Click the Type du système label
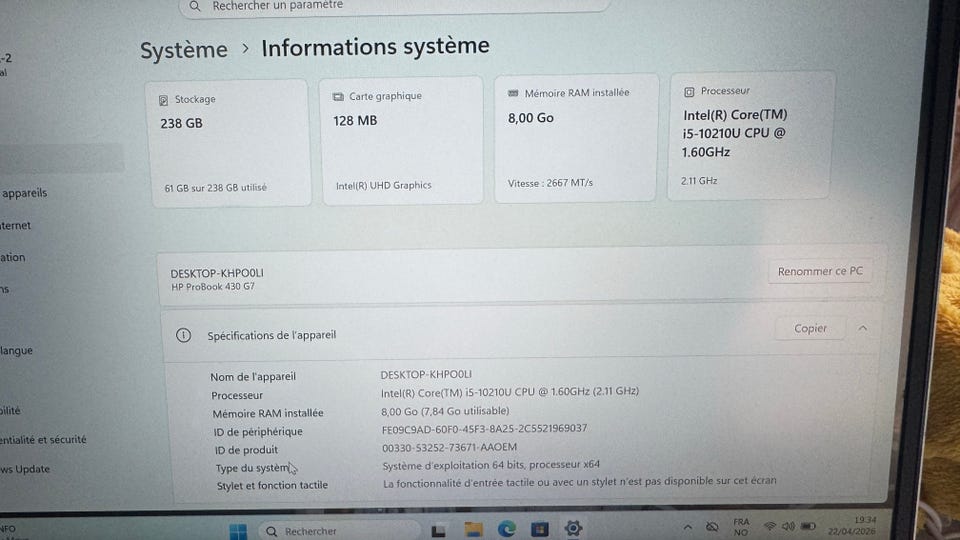Screen dimensions: 960x540 tap(252, 468)
